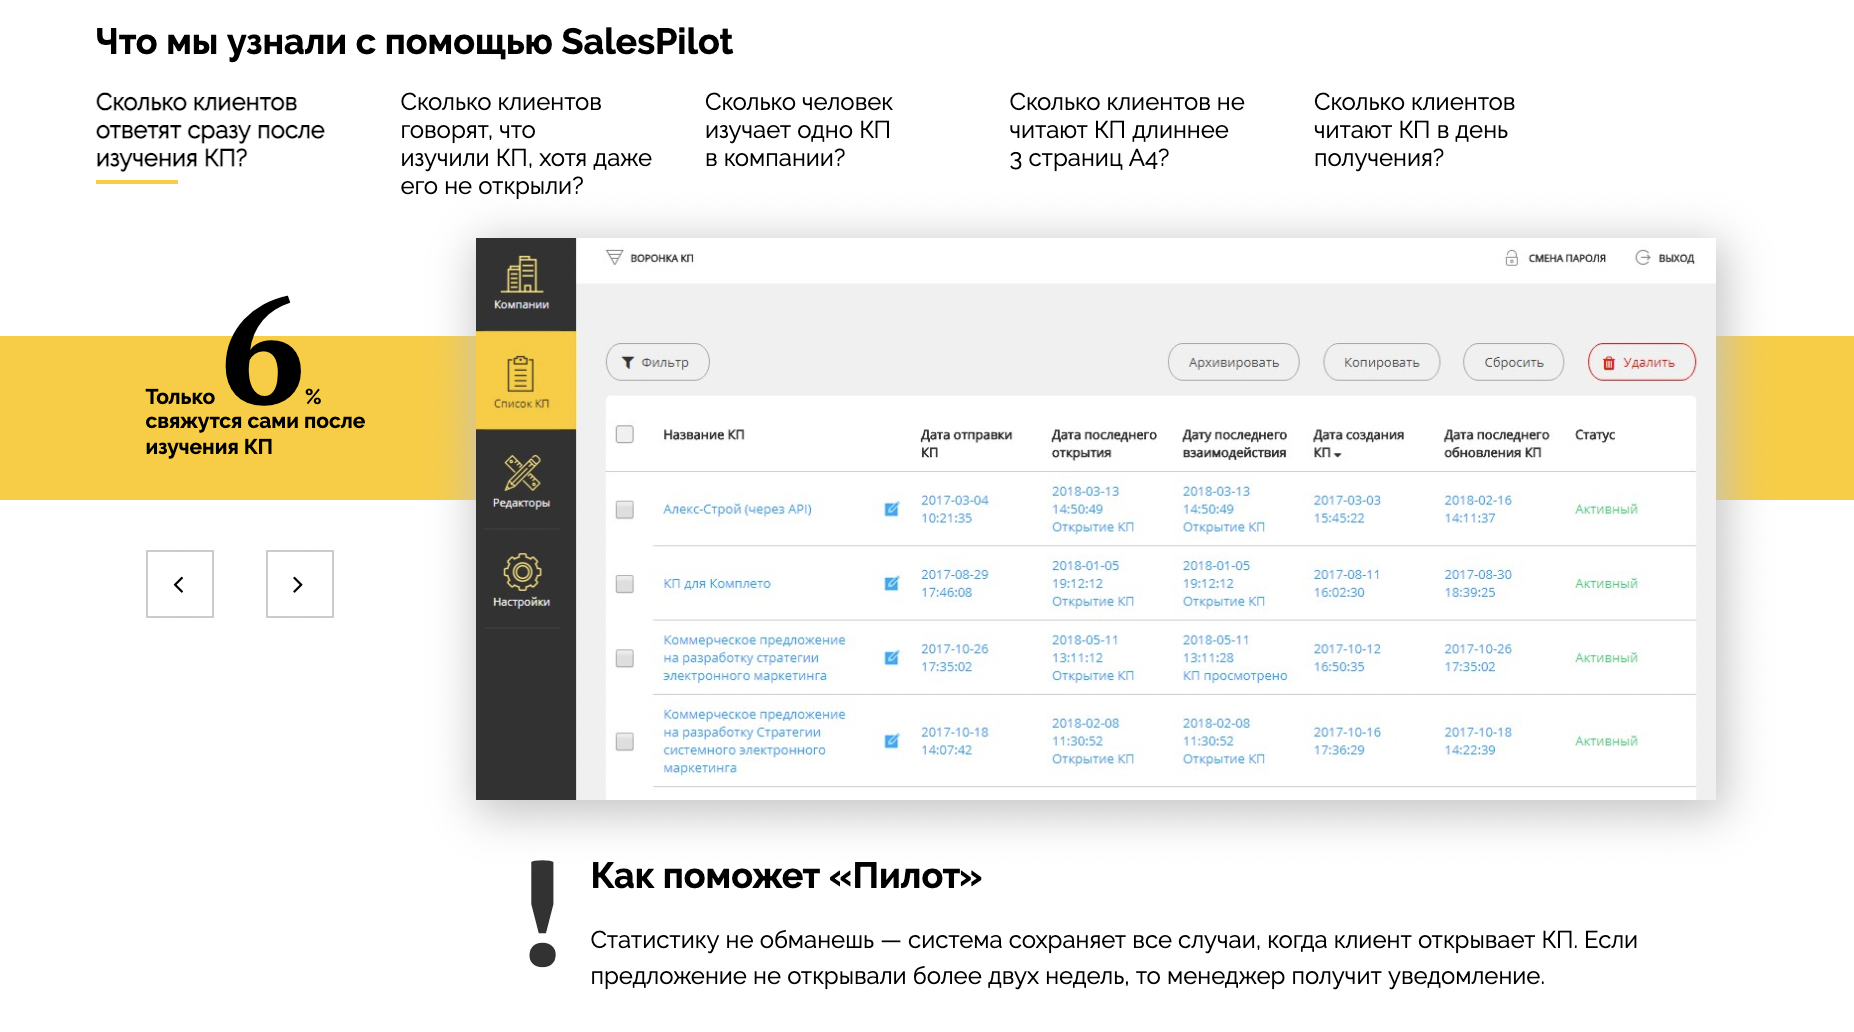Click Дата отправки КП column header
The width and height of the screenshot is (1854, 1032).
click(x=966, y=443)
